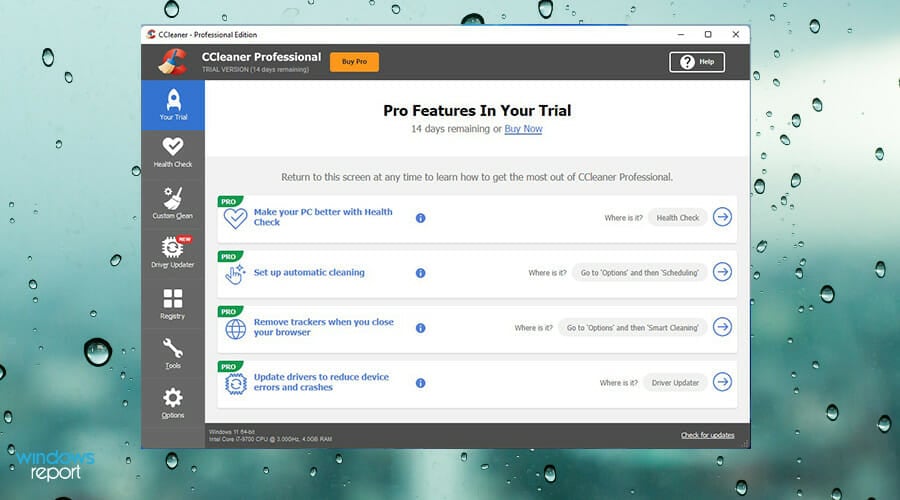Open Options gear in sidebar
The image size is (900, 500).
coord(173,403)
